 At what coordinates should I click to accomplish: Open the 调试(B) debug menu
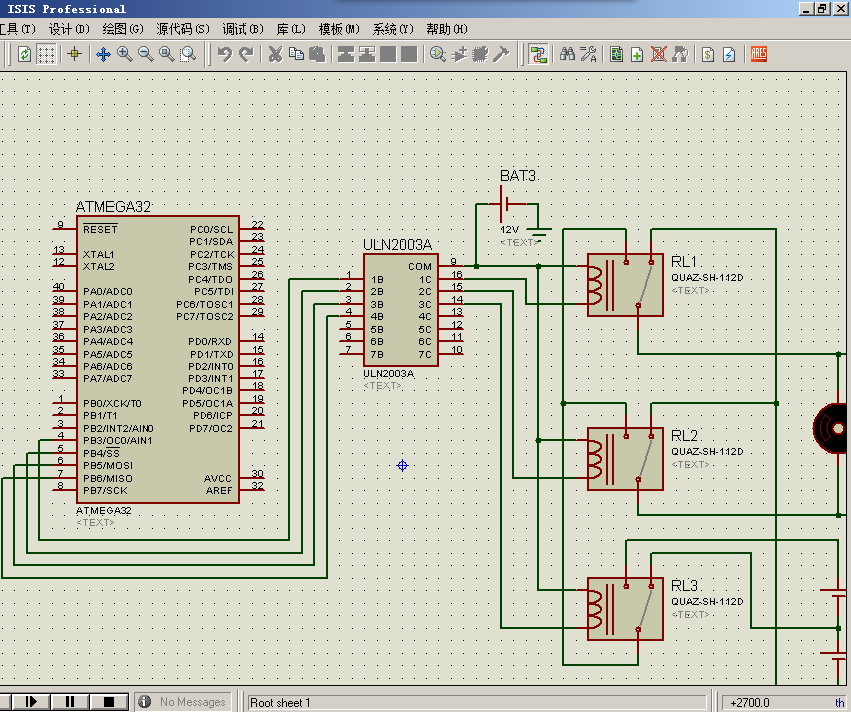242,29
